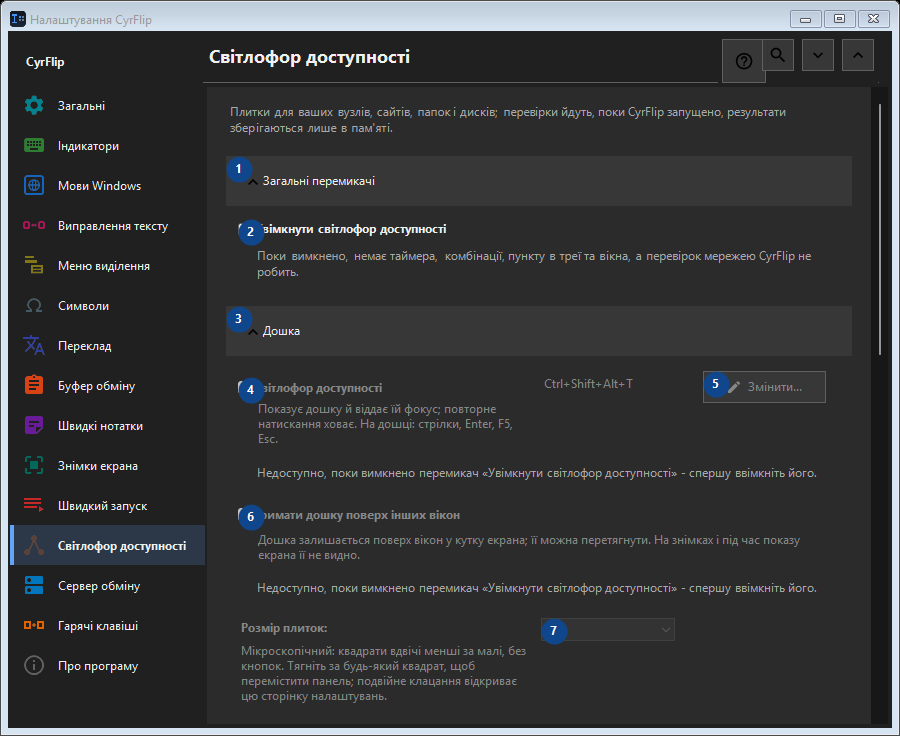Image resolution: width=900 pixels, height=736 pixels.
Task: Select the Знімки екрана capture icon
Action: click(x=34, y=466)
